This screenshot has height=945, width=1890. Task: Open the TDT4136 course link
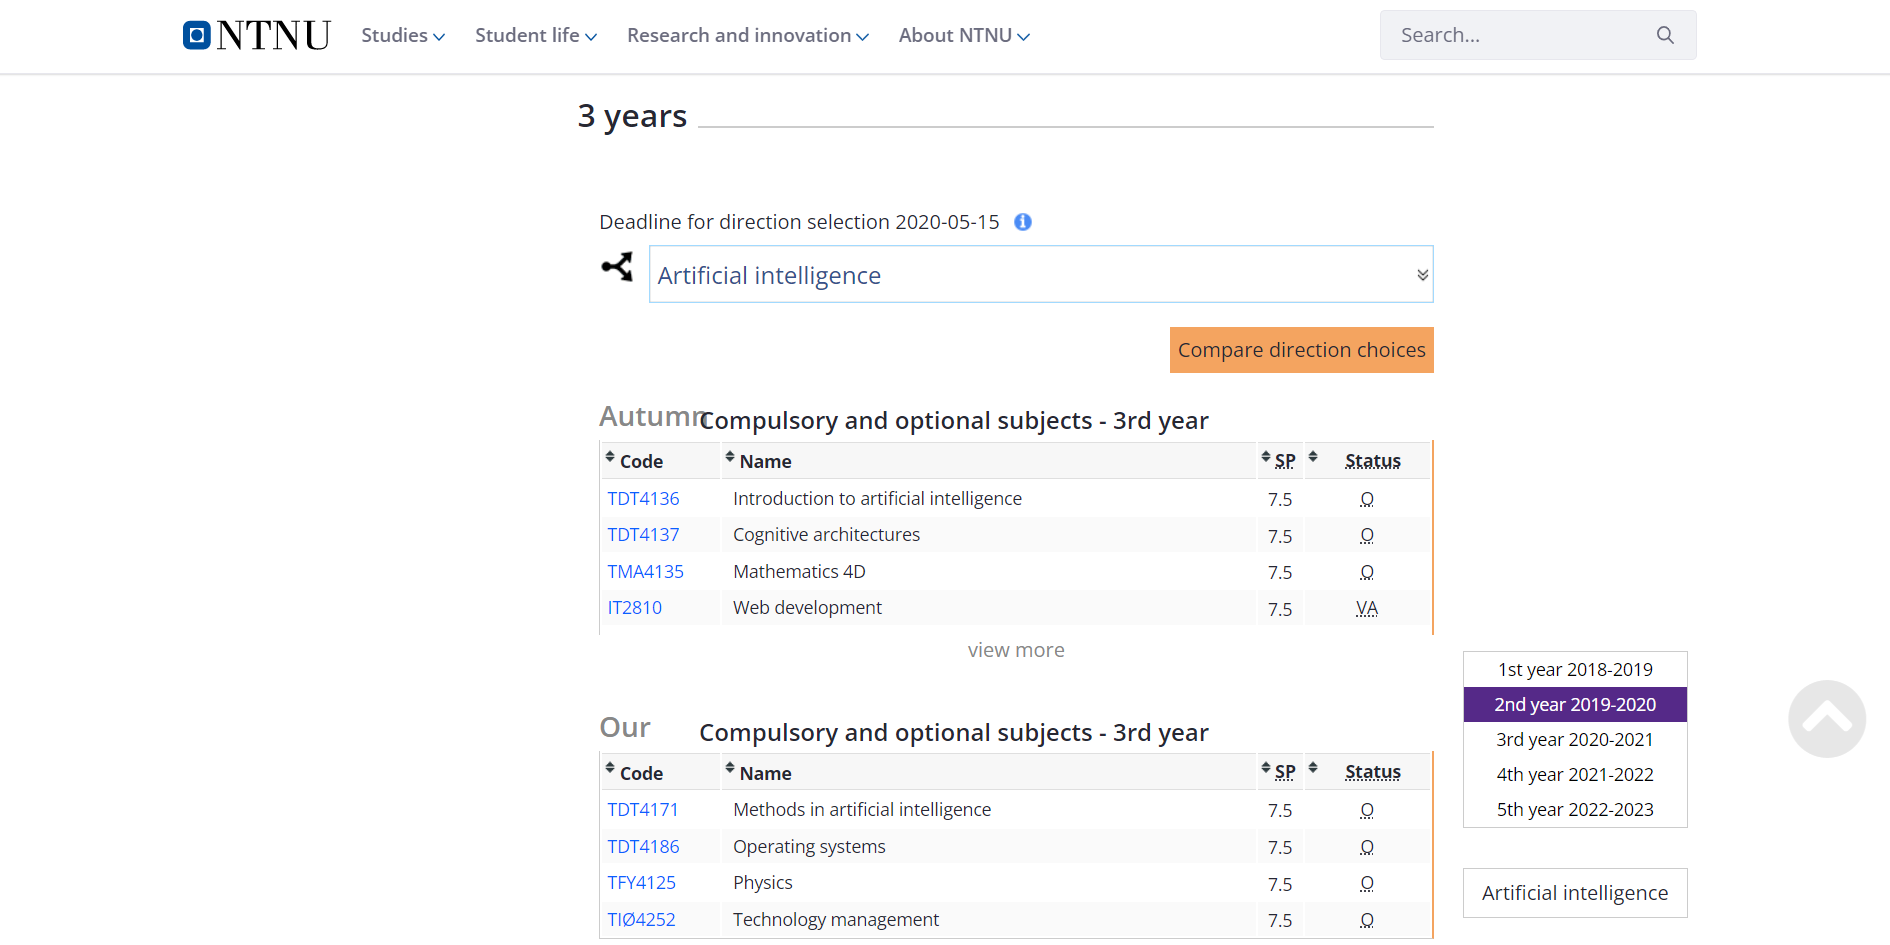click(643, 499)
